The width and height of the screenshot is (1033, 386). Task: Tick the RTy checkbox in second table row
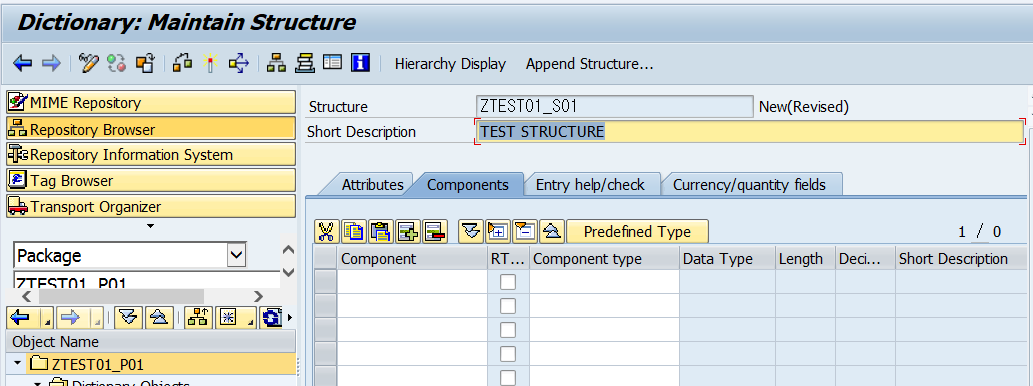click(x=508, y=306)
